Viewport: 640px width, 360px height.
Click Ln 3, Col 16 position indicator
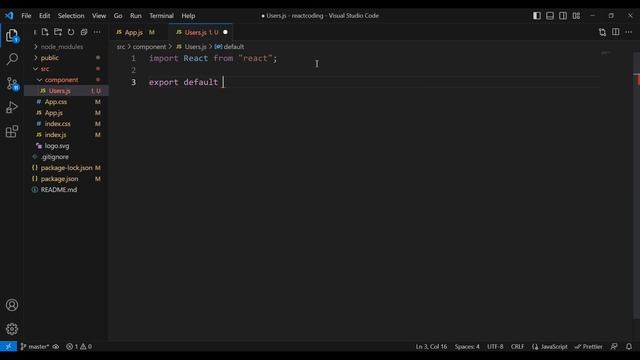click(x=431, y=347)
